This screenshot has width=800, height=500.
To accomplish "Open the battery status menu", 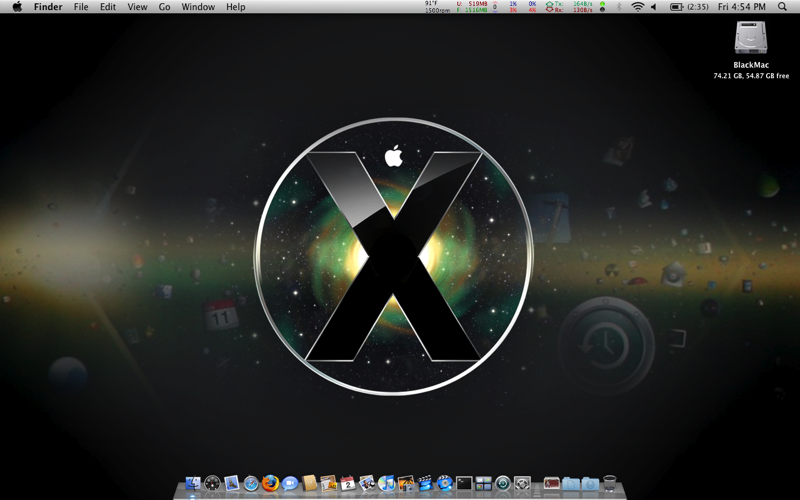I will [x=677, y=7].
